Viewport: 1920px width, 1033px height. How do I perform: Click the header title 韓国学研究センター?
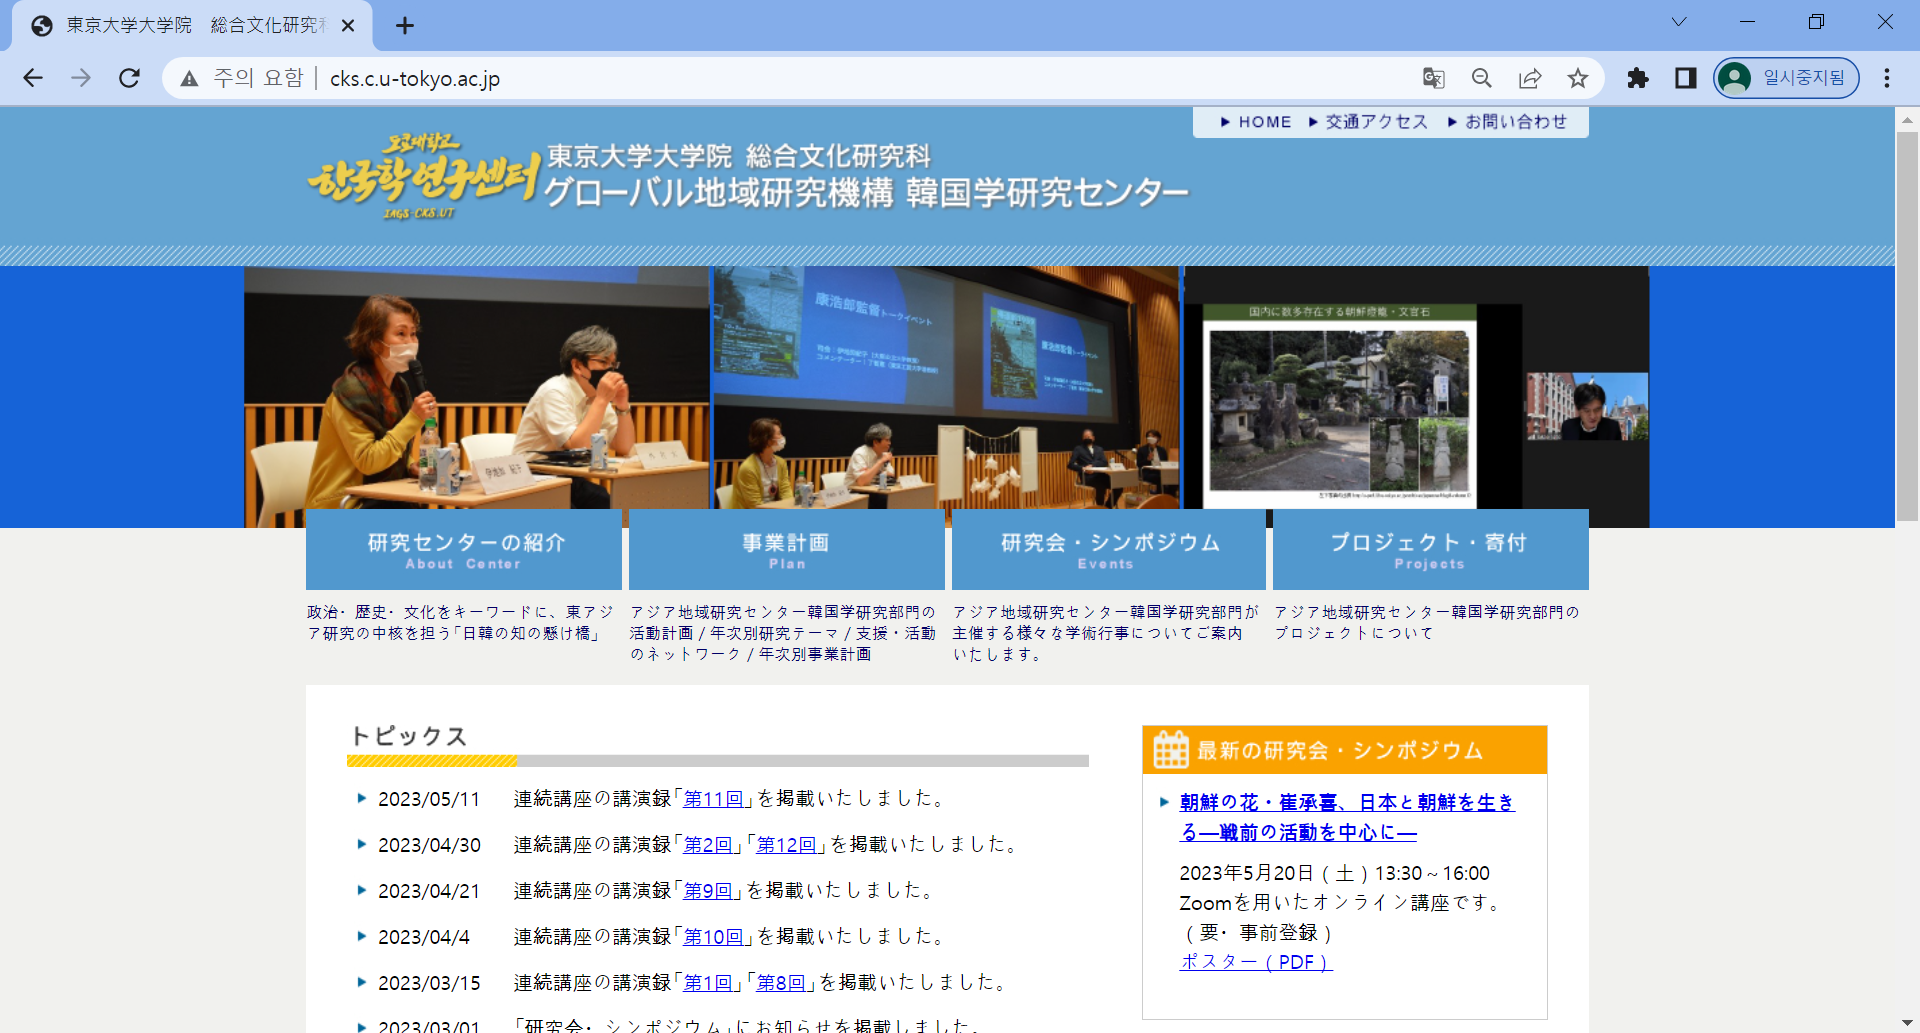pyautogui.click(x=1047, y=192)
